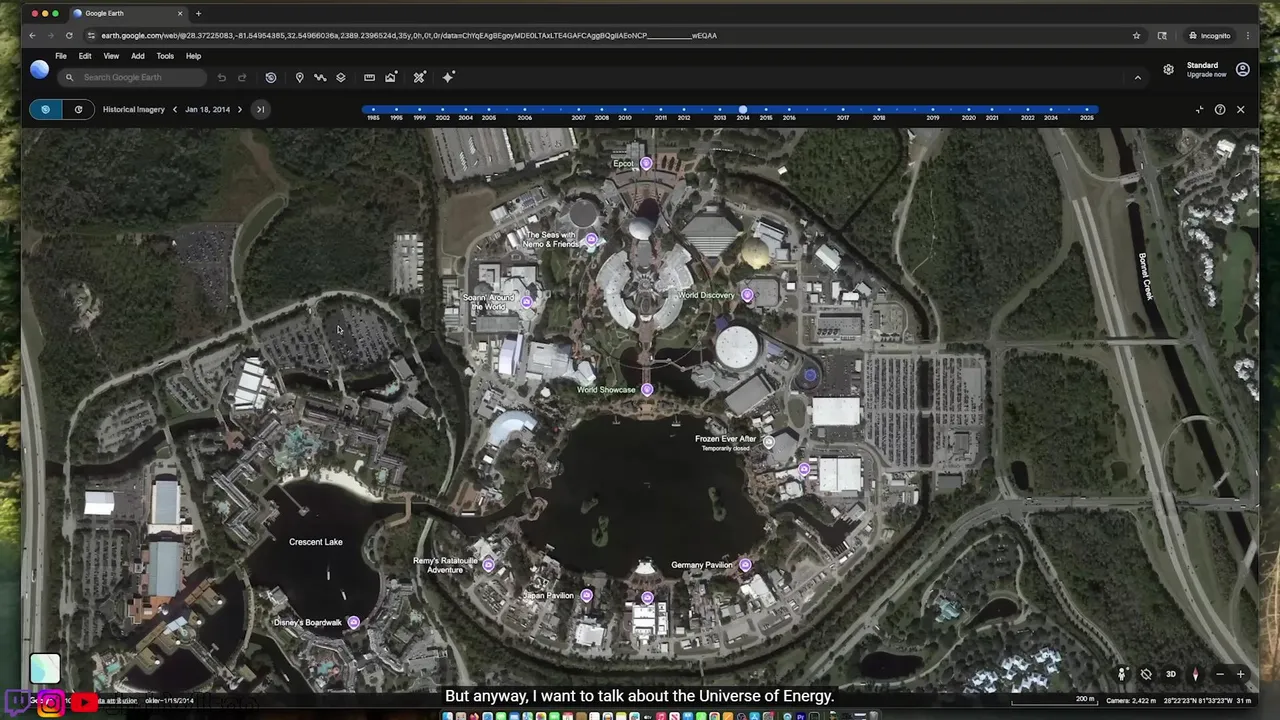Select the Draw path or polygon tool
The width and height of the screenshot is (1280, 720).
click(320, 77)
